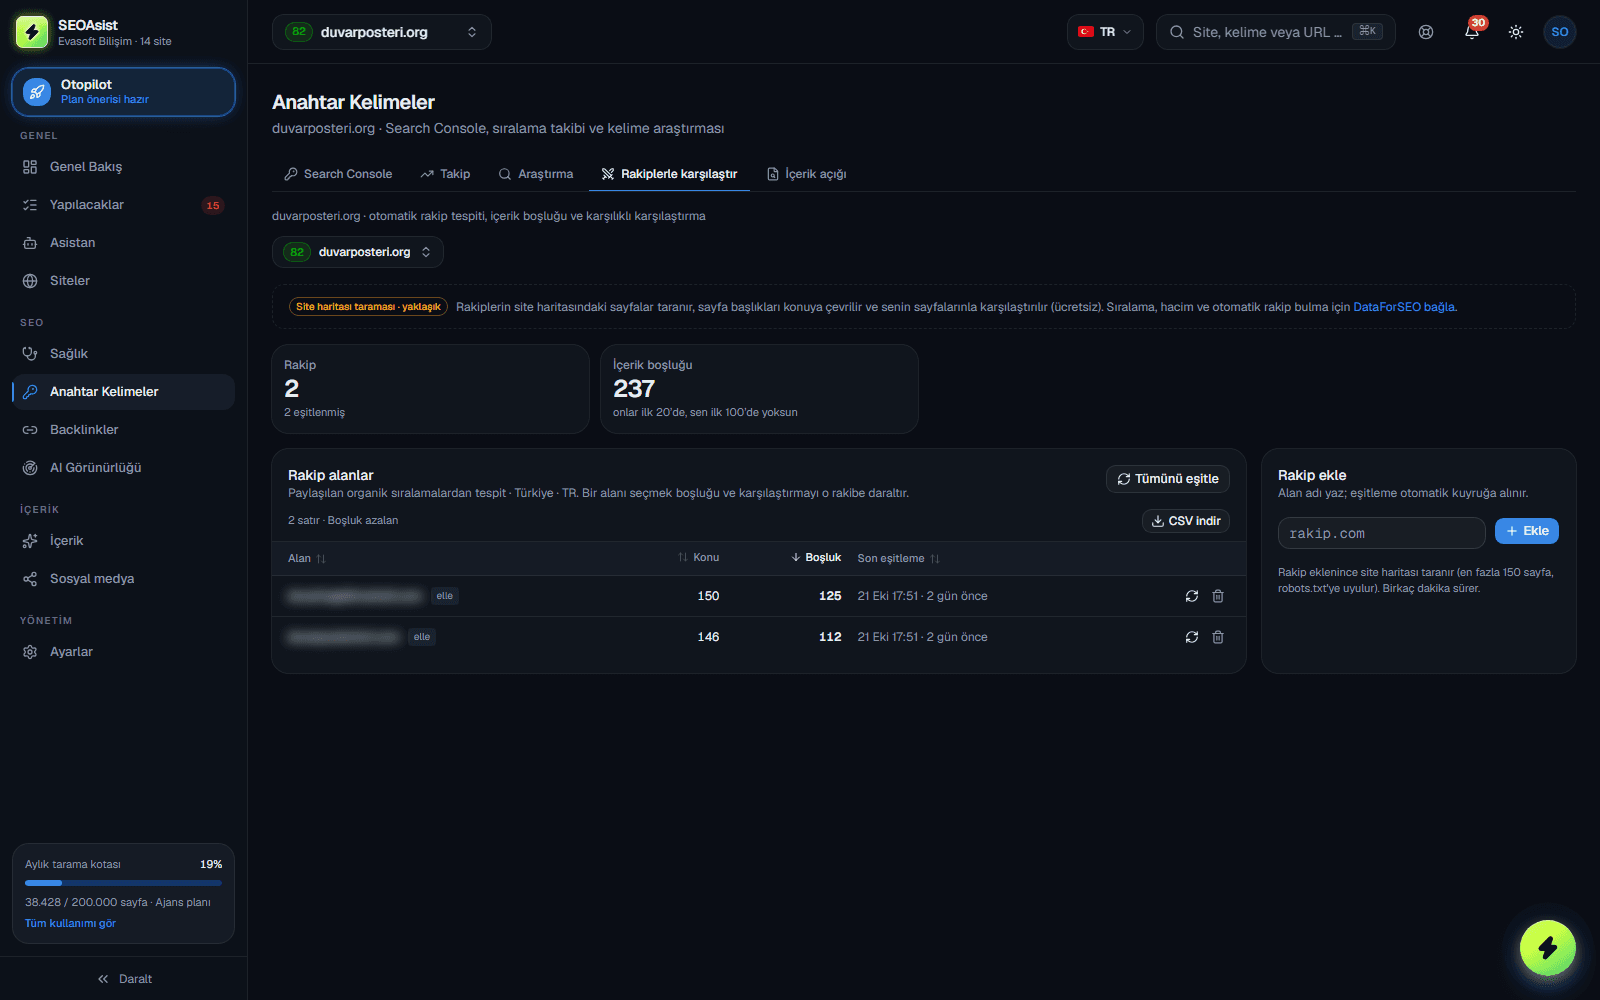The width and height of the screenshot is (1600, 1000).
Task: Switch to the İçerik açığı tab
Action: pyautogui.click(x=807, y=174)
